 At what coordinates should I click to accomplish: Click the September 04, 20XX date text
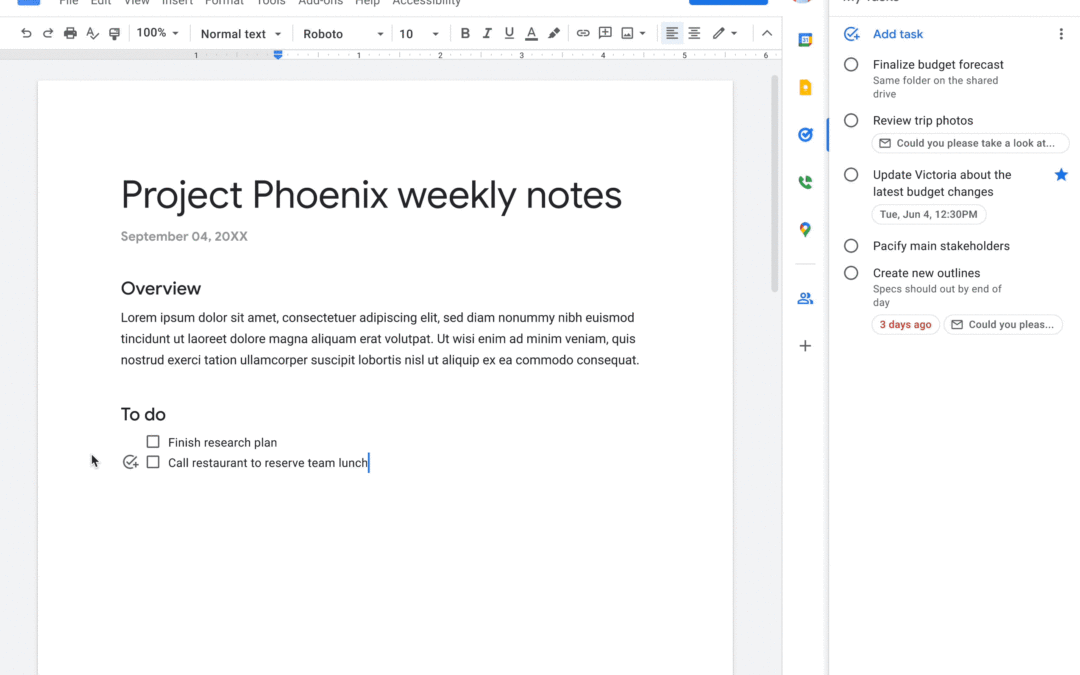coord(184,236)
